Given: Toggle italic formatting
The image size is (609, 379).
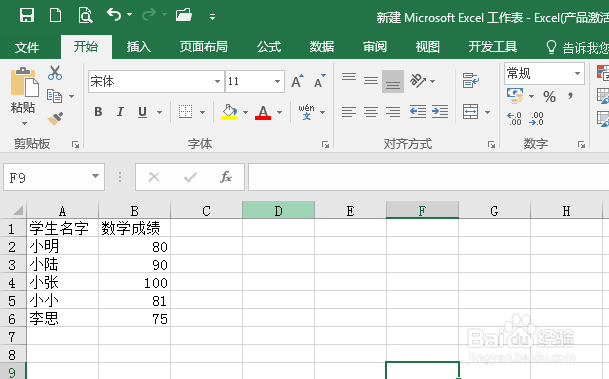Looking at the screenshot, I should tap(120, 112).
